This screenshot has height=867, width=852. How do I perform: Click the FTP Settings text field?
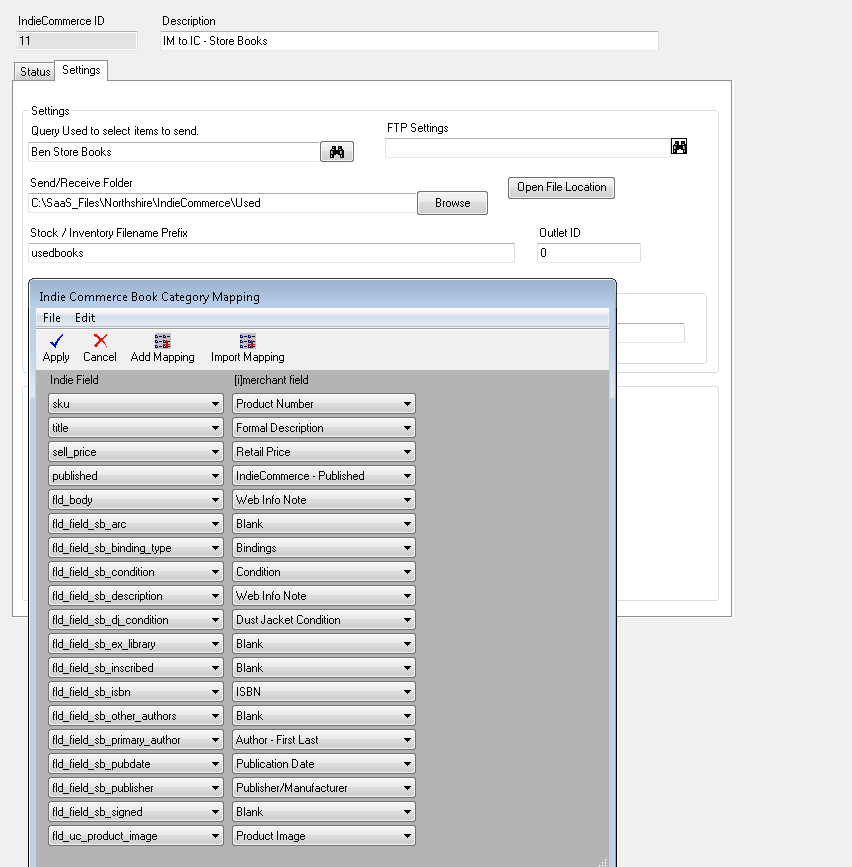pyautogui.click(x=528, y=148)
